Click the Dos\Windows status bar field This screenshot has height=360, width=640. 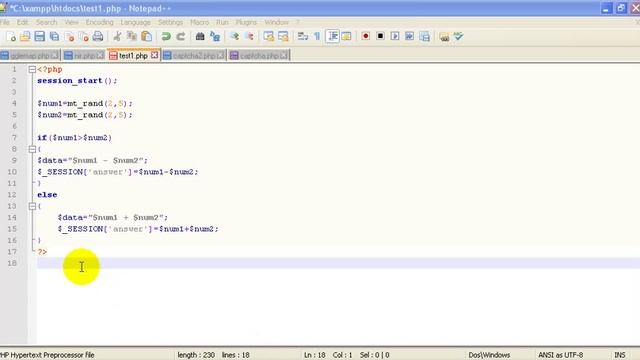pos(489,355)
